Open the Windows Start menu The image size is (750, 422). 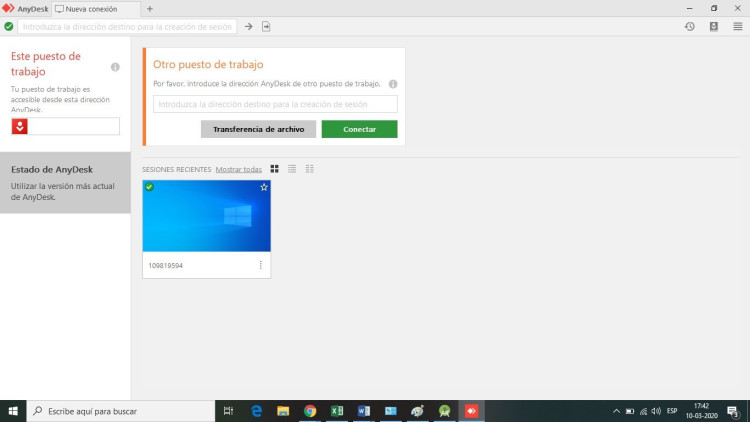coord(13,411)
